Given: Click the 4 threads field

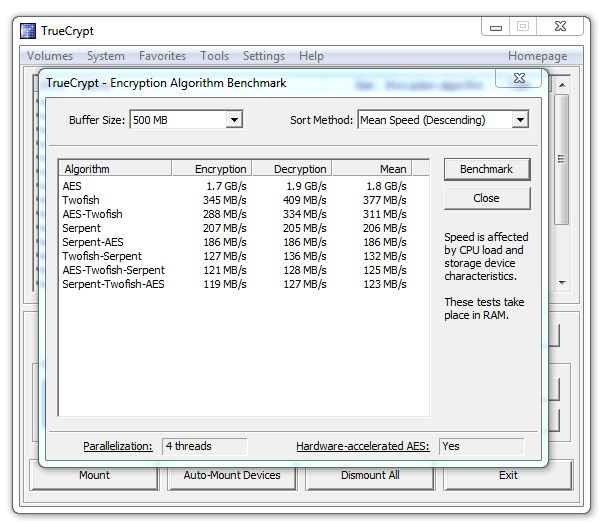Looking at the screenshot, I should pyautogui.click(x=205, y=446).
